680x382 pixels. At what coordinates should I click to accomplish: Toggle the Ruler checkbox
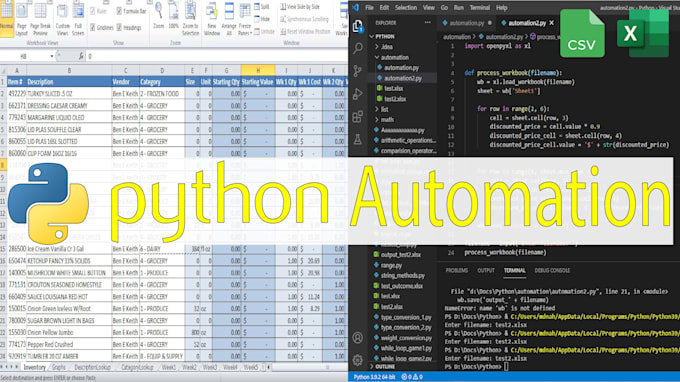pyautogui.click(x=92, y=12)
